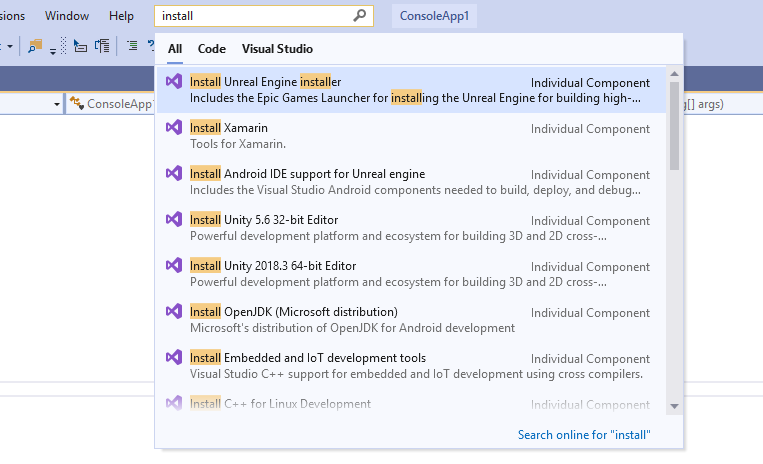
Task: Open the toolbar overflow options arrow
Action: coord(53,49)
